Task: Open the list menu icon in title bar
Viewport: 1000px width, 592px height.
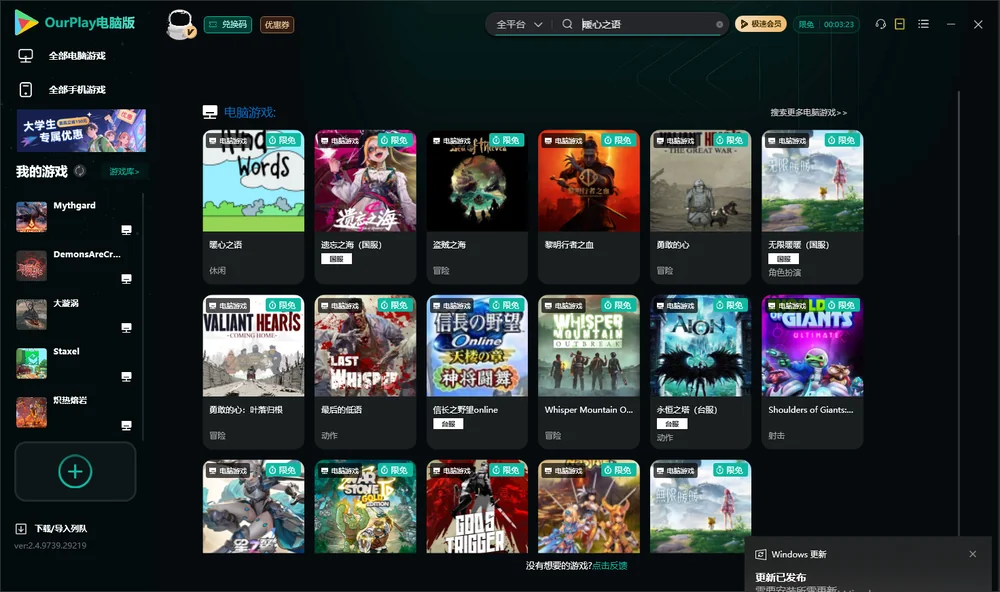Action: [923, 24]
